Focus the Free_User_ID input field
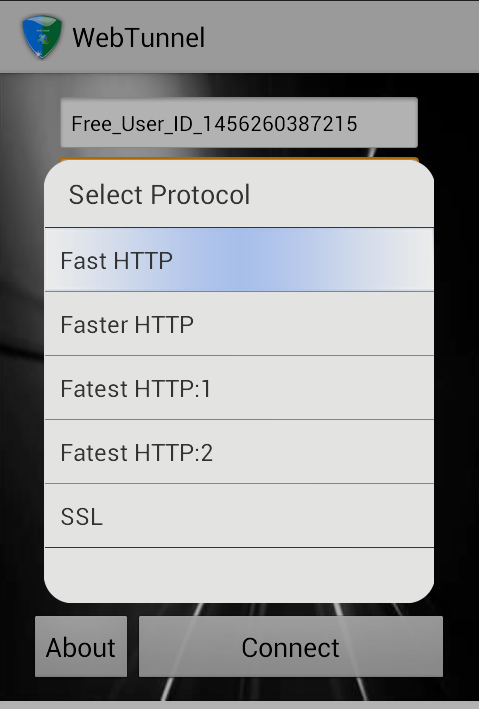The image size is (479, 709). pos(239,123)
